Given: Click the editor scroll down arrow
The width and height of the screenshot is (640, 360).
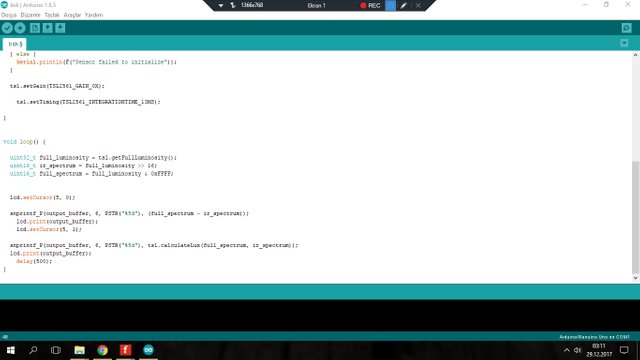Looking at the screenshot, I should tap(636, 278).
